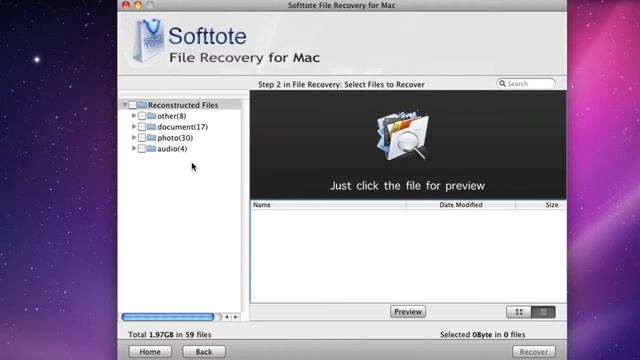Click the search magnifier icon
Viewport: 640px width, 360px height.
point(502,84)
